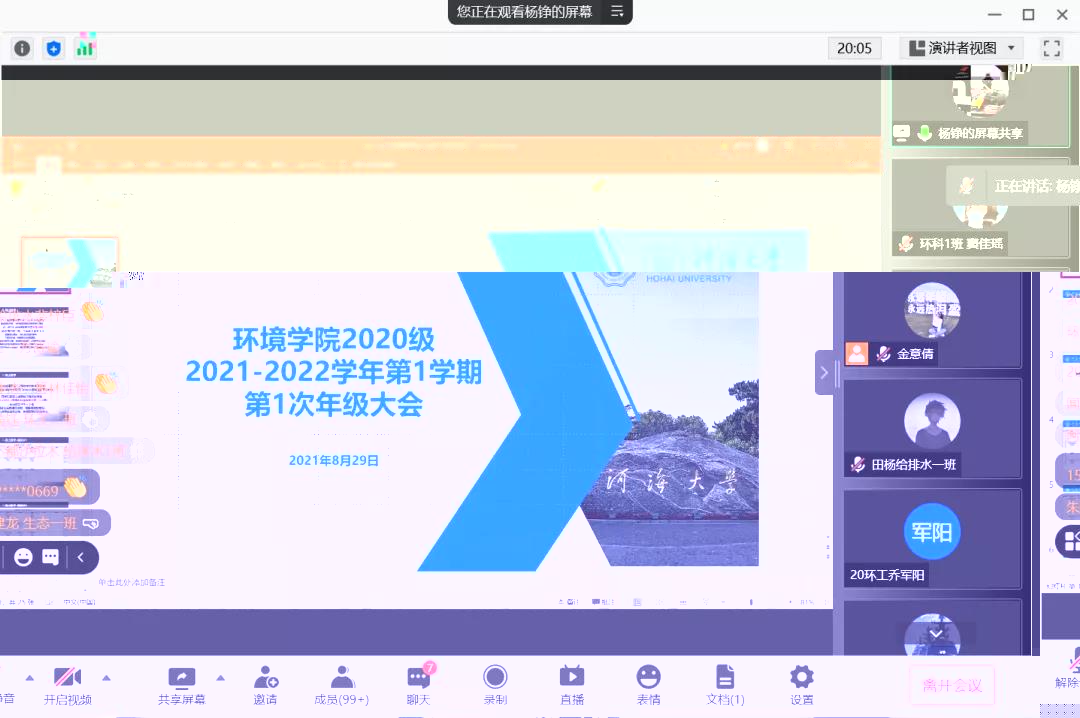This screenshot has width=1080, height=718.
Task: Click the 离开会议 leave meeting button
Action: point(952,685)
